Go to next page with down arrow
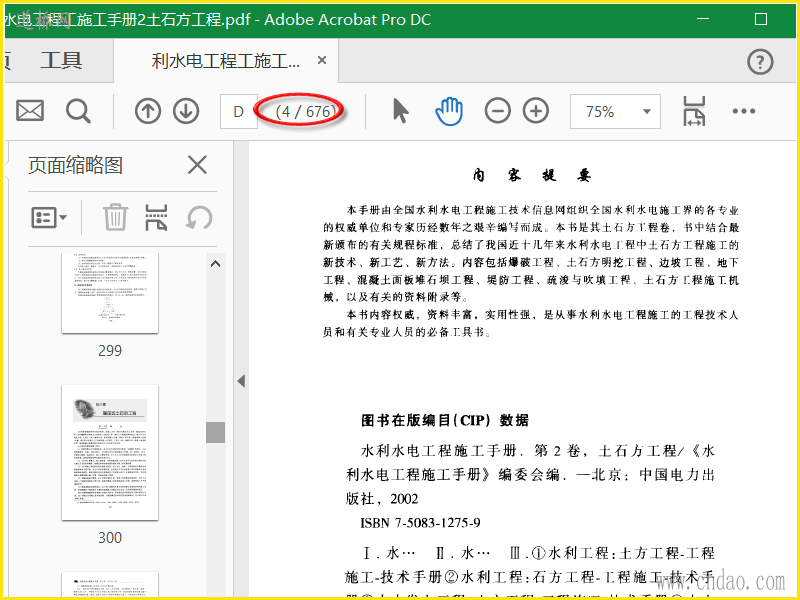Viewport: 800px width, 600px height. point(186,111)
